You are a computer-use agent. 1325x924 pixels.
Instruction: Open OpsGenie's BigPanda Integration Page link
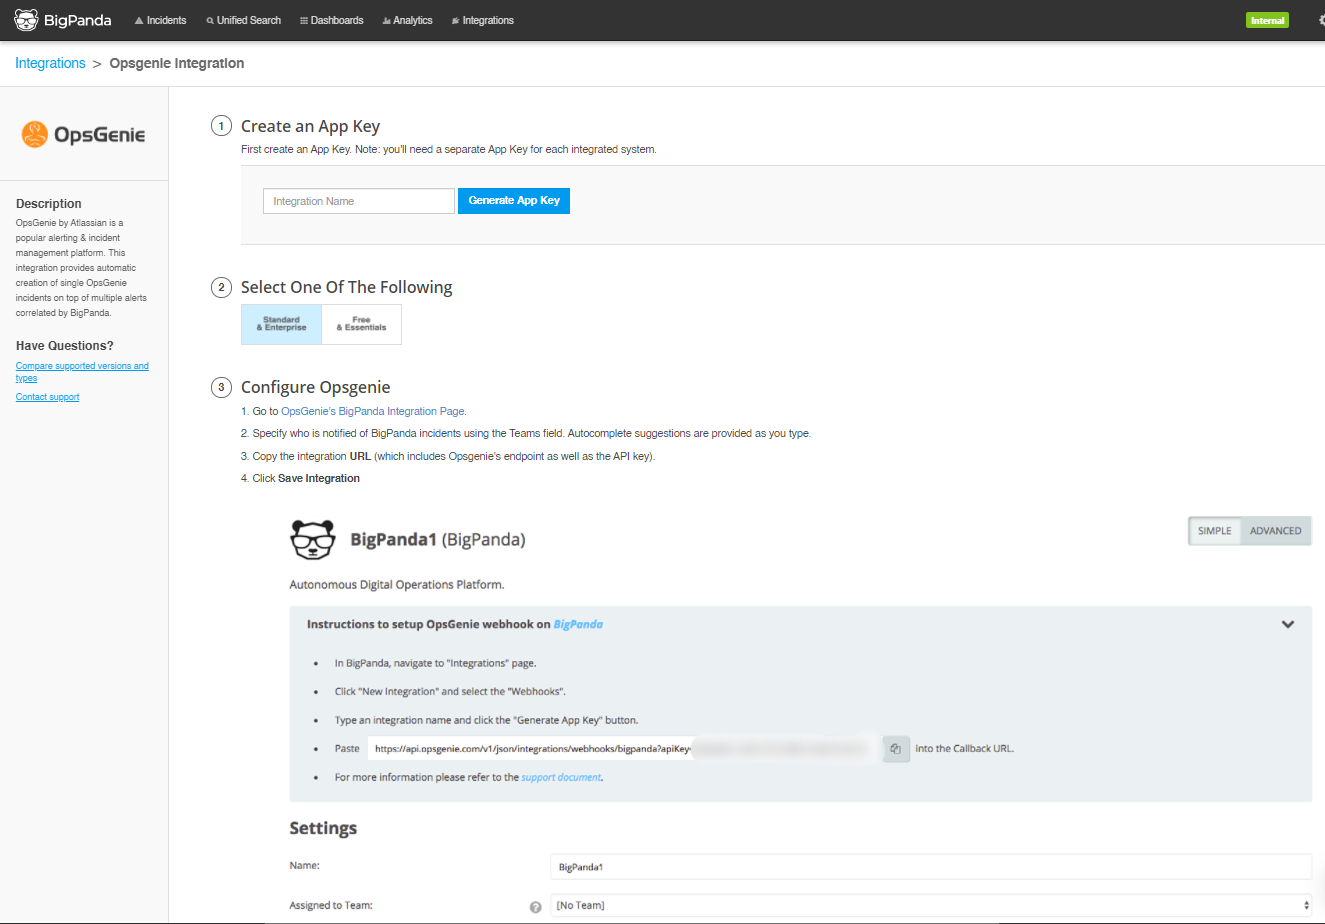click(x=373, y=411)
